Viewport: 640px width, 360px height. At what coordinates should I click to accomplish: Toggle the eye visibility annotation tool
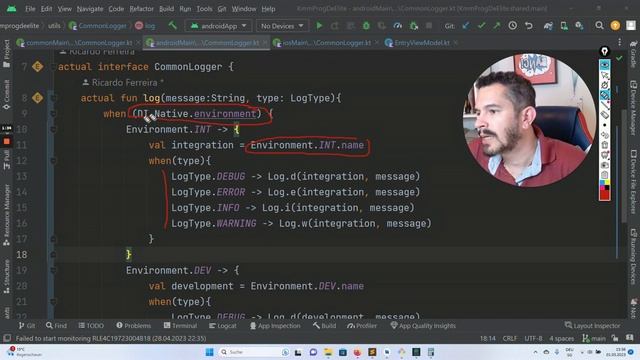tap(604, 65)
